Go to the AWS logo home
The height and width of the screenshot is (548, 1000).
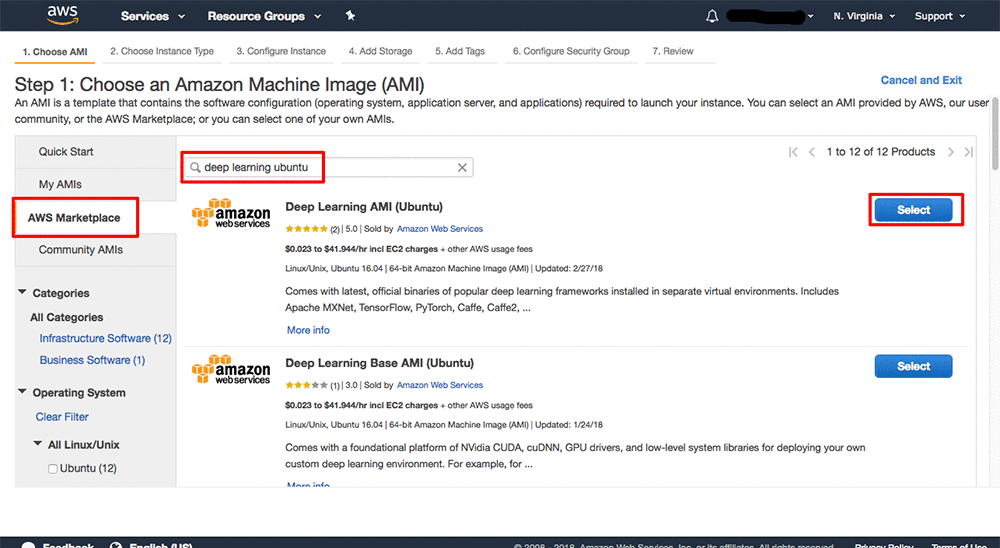63,15
